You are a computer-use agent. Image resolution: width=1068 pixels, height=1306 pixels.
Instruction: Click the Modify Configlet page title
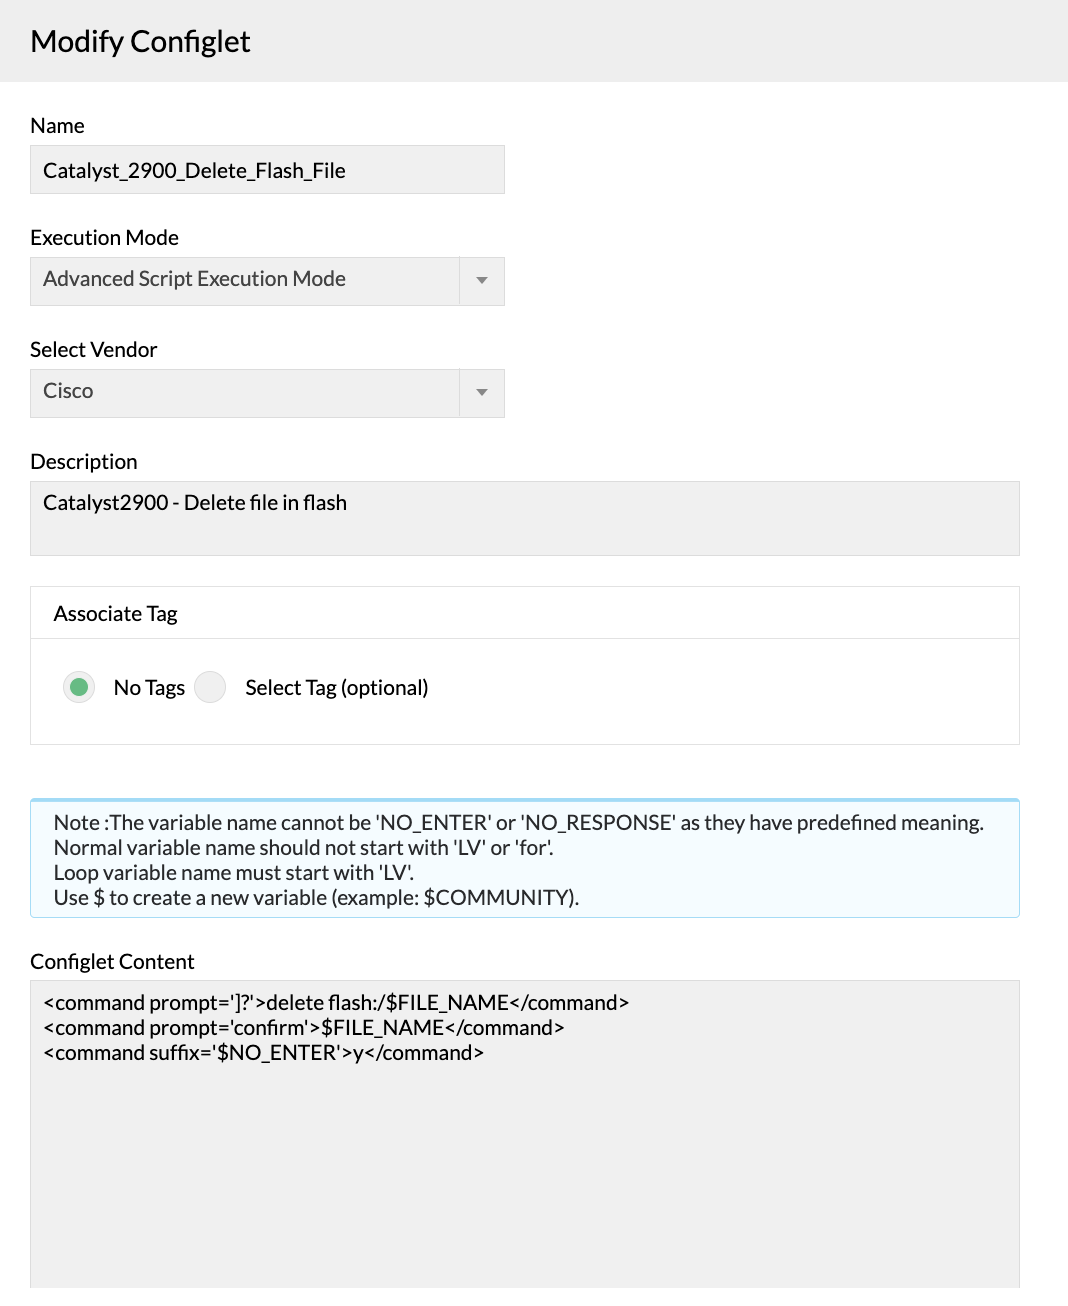(x=140, y=42)
